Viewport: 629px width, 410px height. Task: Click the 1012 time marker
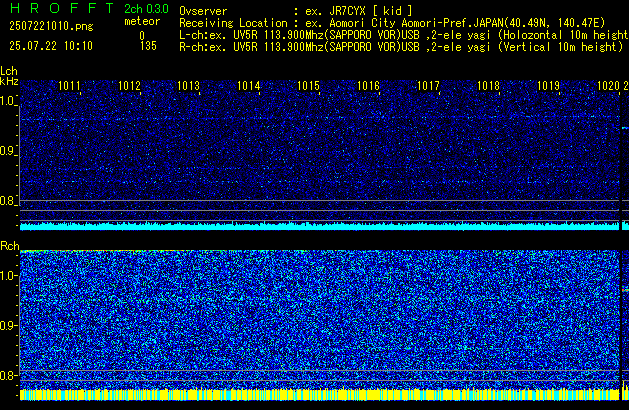(130, 86)
